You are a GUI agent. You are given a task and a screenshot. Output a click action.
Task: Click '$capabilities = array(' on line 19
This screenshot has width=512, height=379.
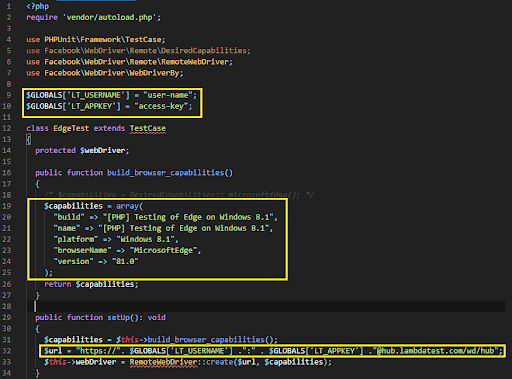[93, 206]
